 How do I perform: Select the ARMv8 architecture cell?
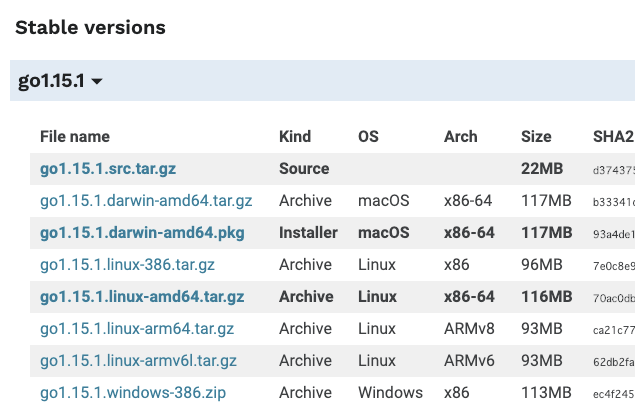(x=469, y=329)
